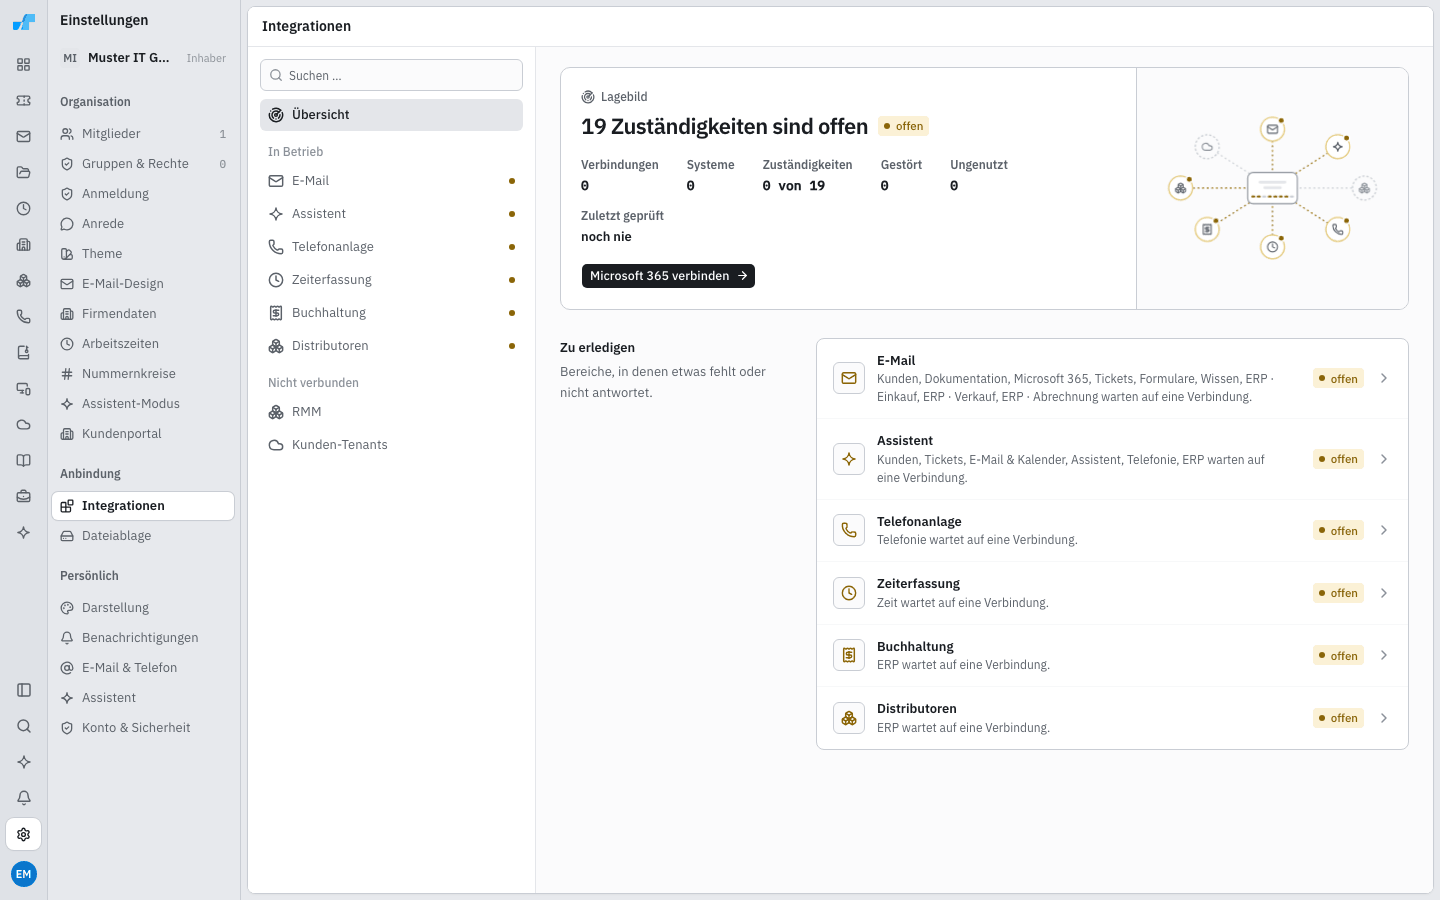Expand the Zeiterfassung to-do row chevron
The image size is (1440, 900).
click(x=1384, y=593)
